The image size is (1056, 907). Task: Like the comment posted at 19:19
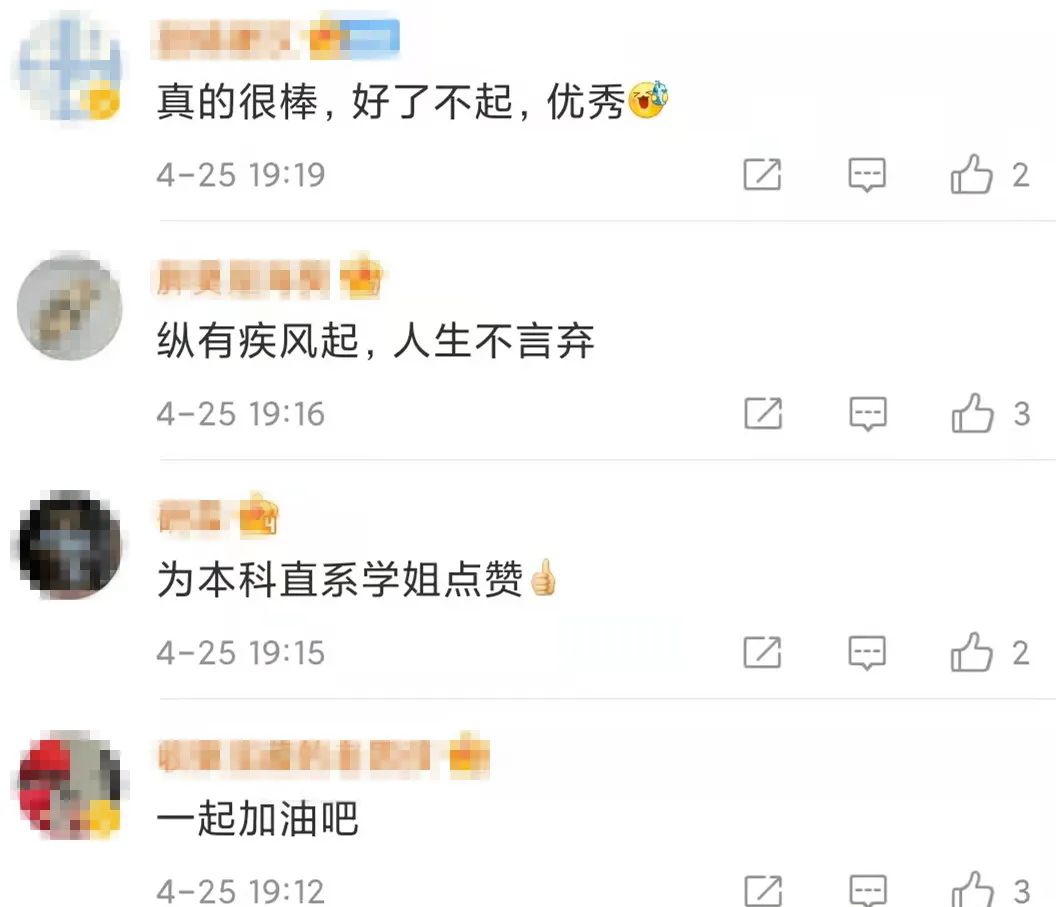[971, 174]
